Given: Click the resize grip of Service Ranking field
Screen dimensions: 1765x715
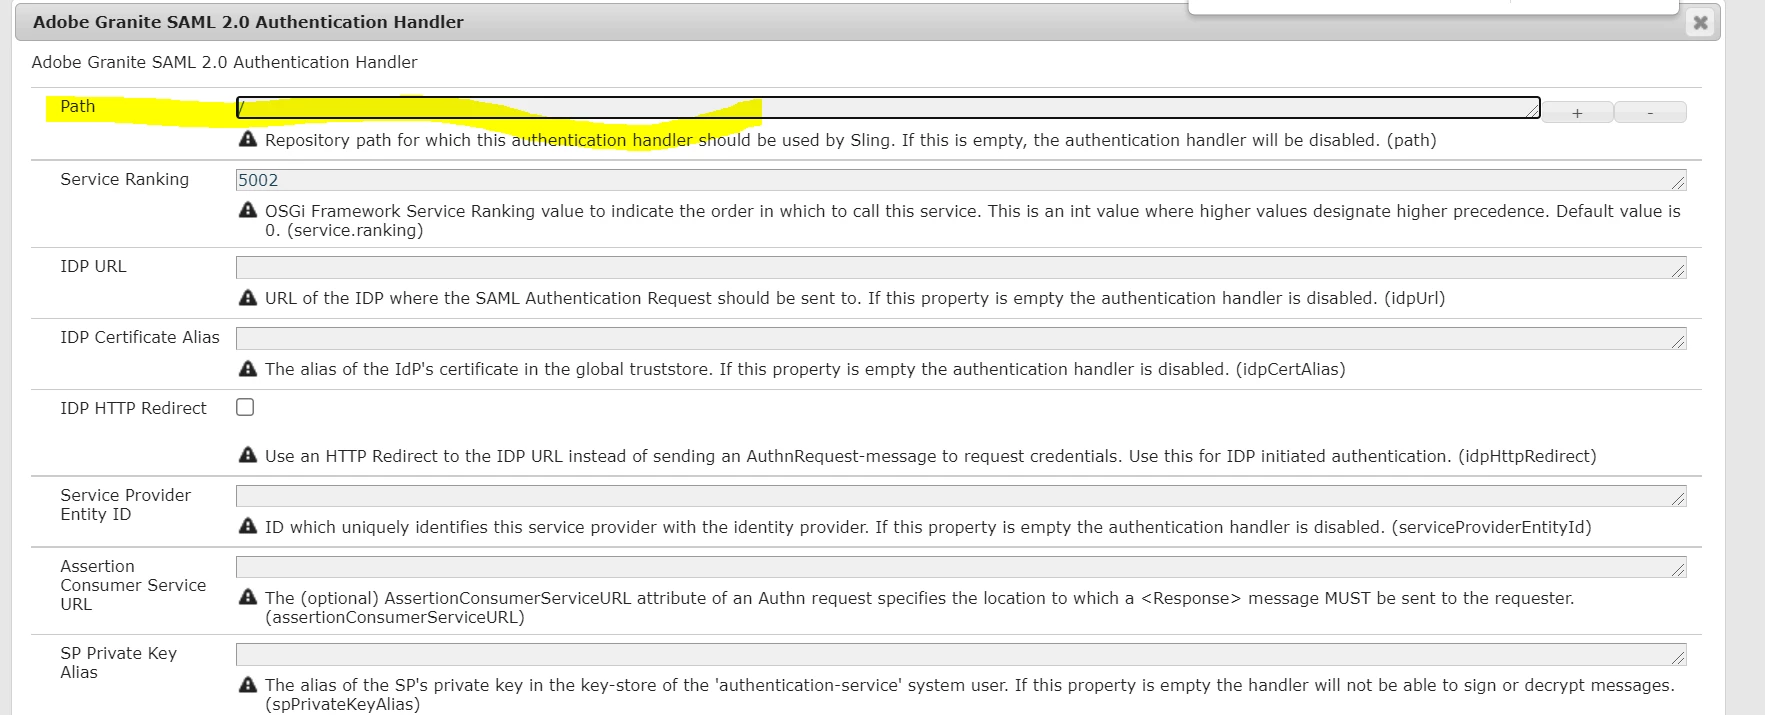Looking at the screenshot, I should (1678, 182).
